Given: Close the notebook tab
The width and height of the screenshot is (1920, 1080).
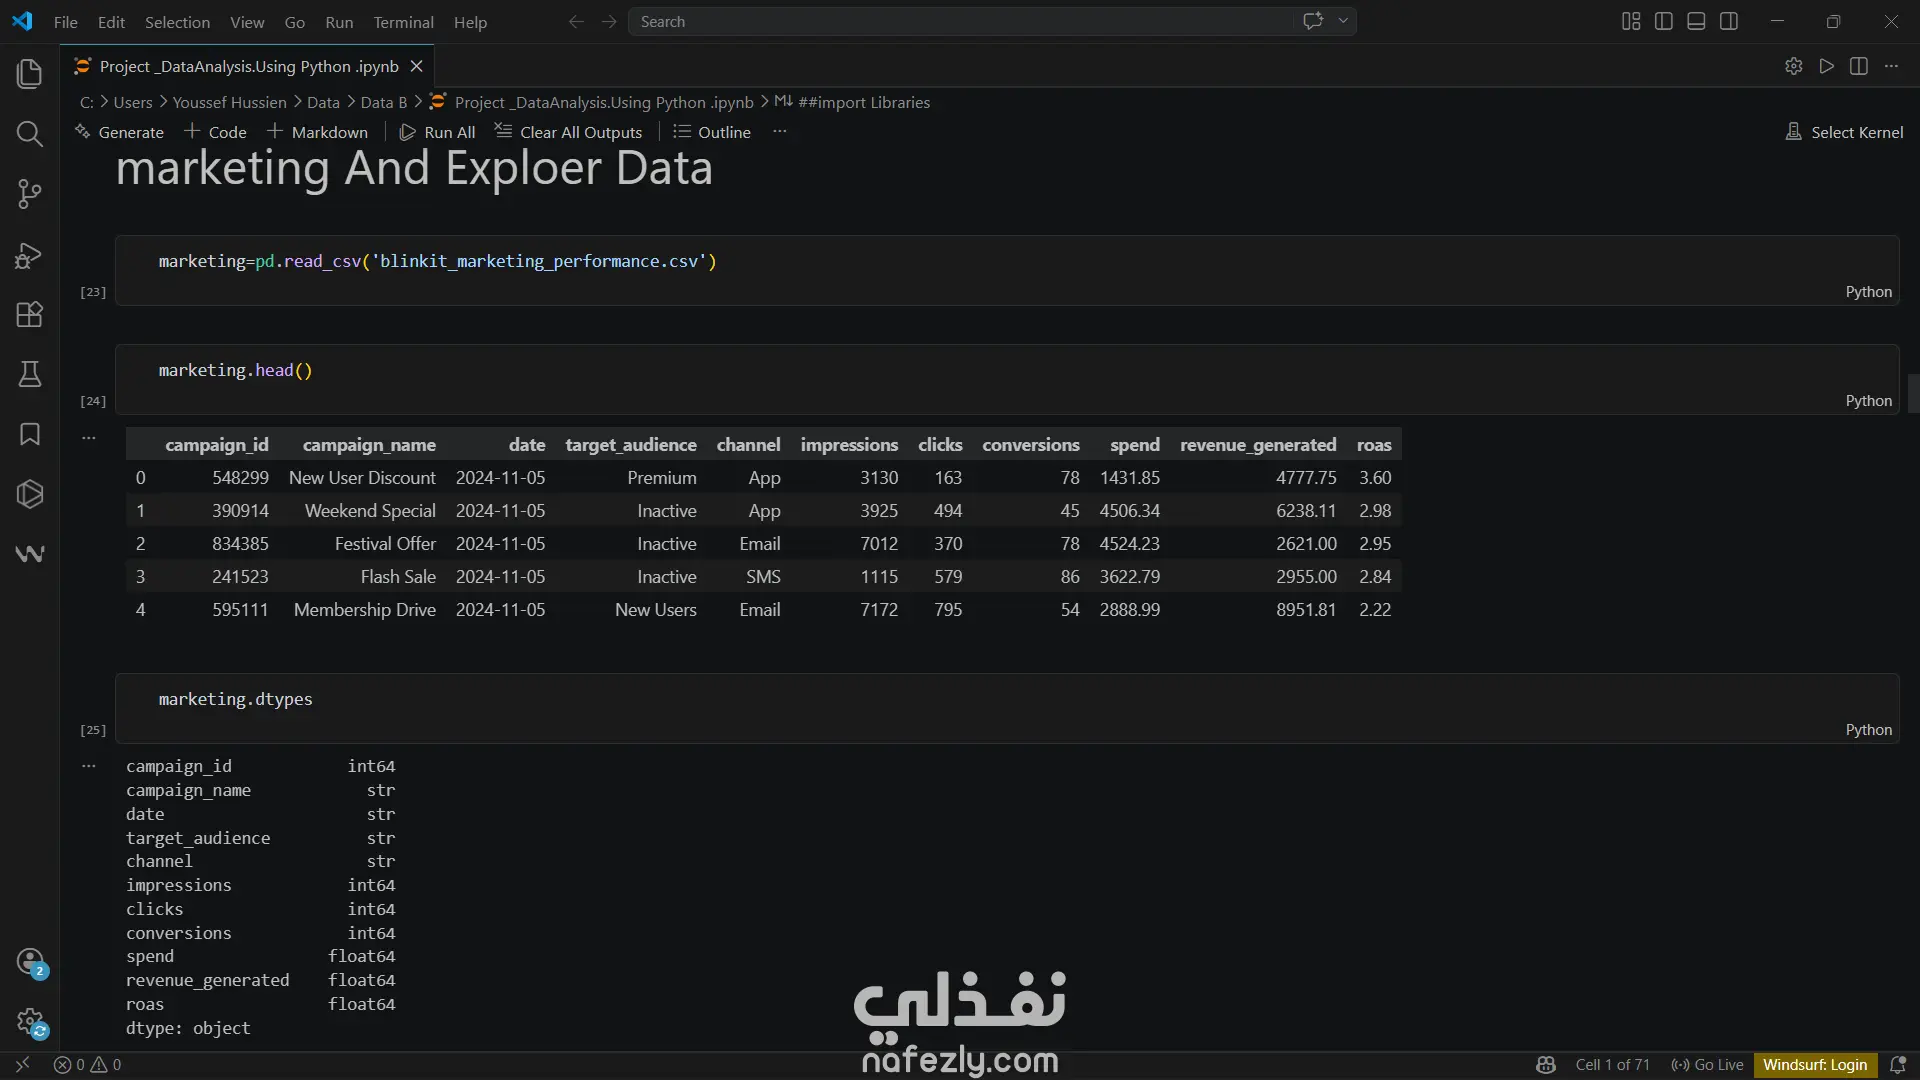Looking at the screenshot, I should tap(417, 66).
